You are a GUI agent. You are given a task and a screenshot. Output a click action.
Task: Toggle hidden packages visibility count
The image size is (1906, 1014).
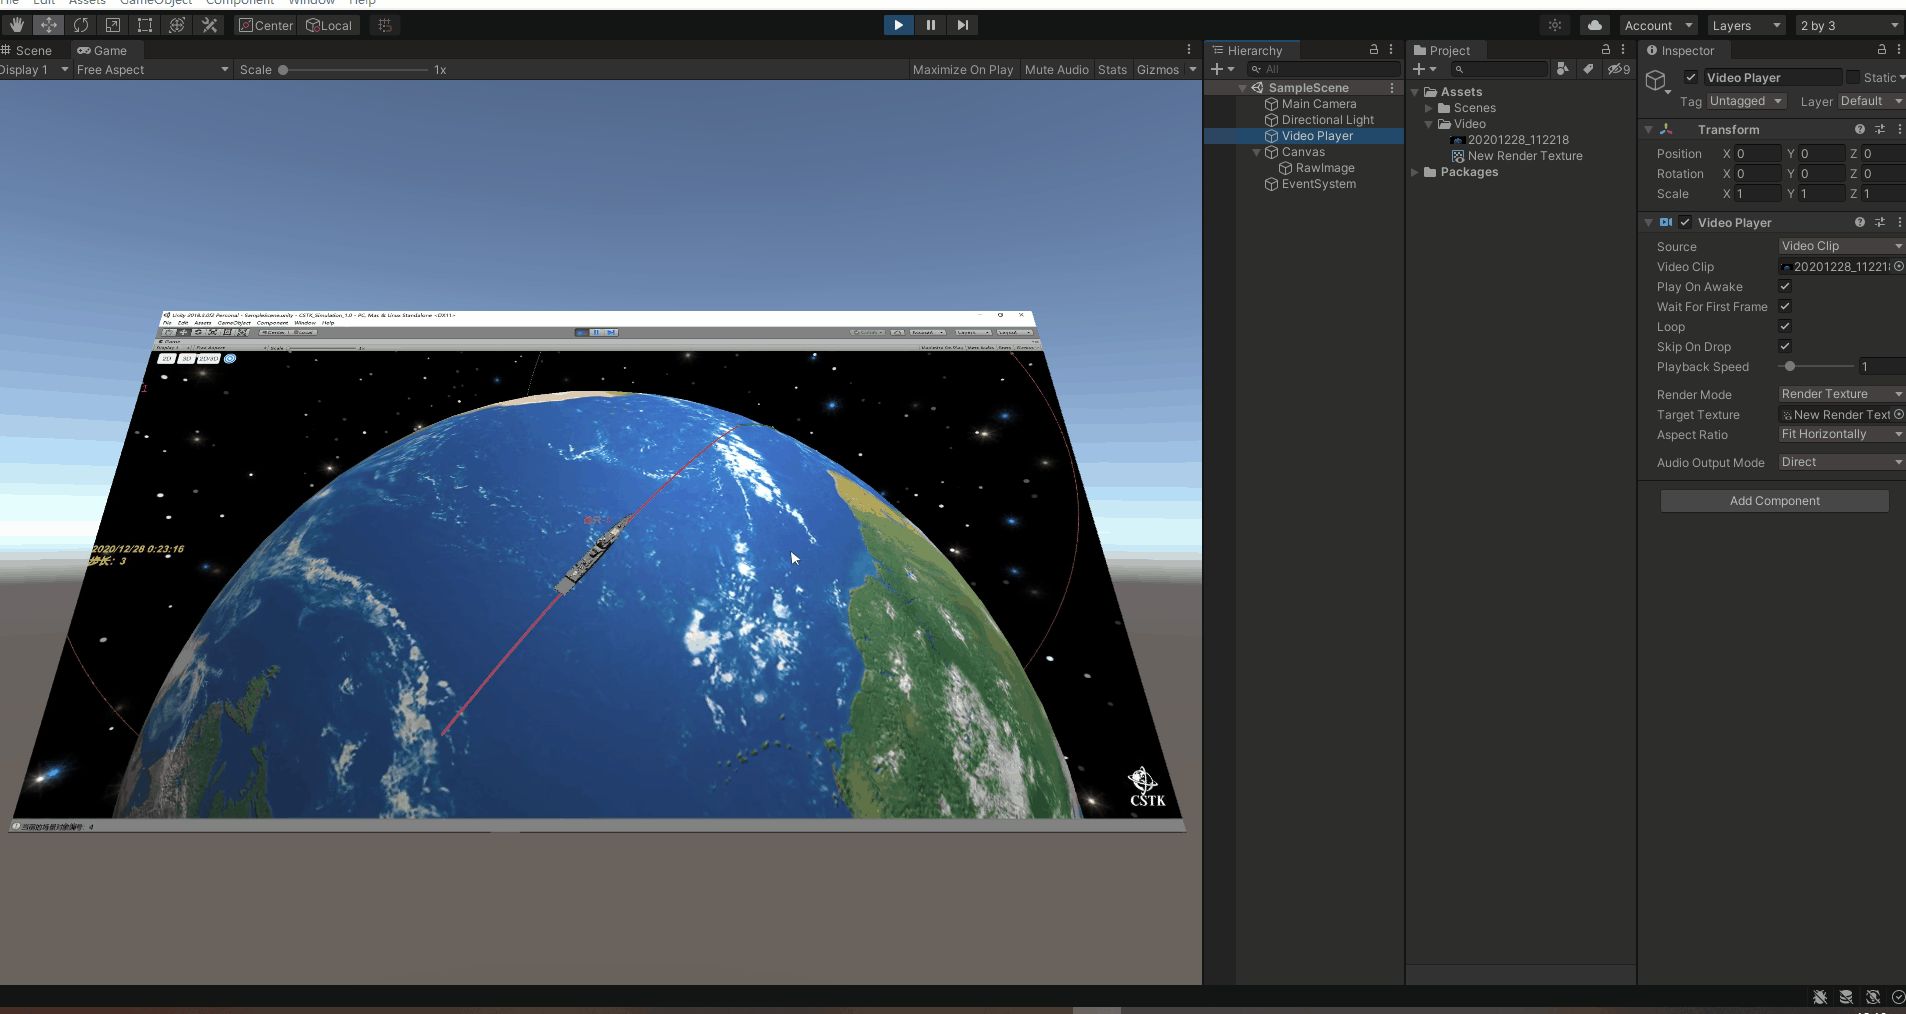pos(1619,69)
